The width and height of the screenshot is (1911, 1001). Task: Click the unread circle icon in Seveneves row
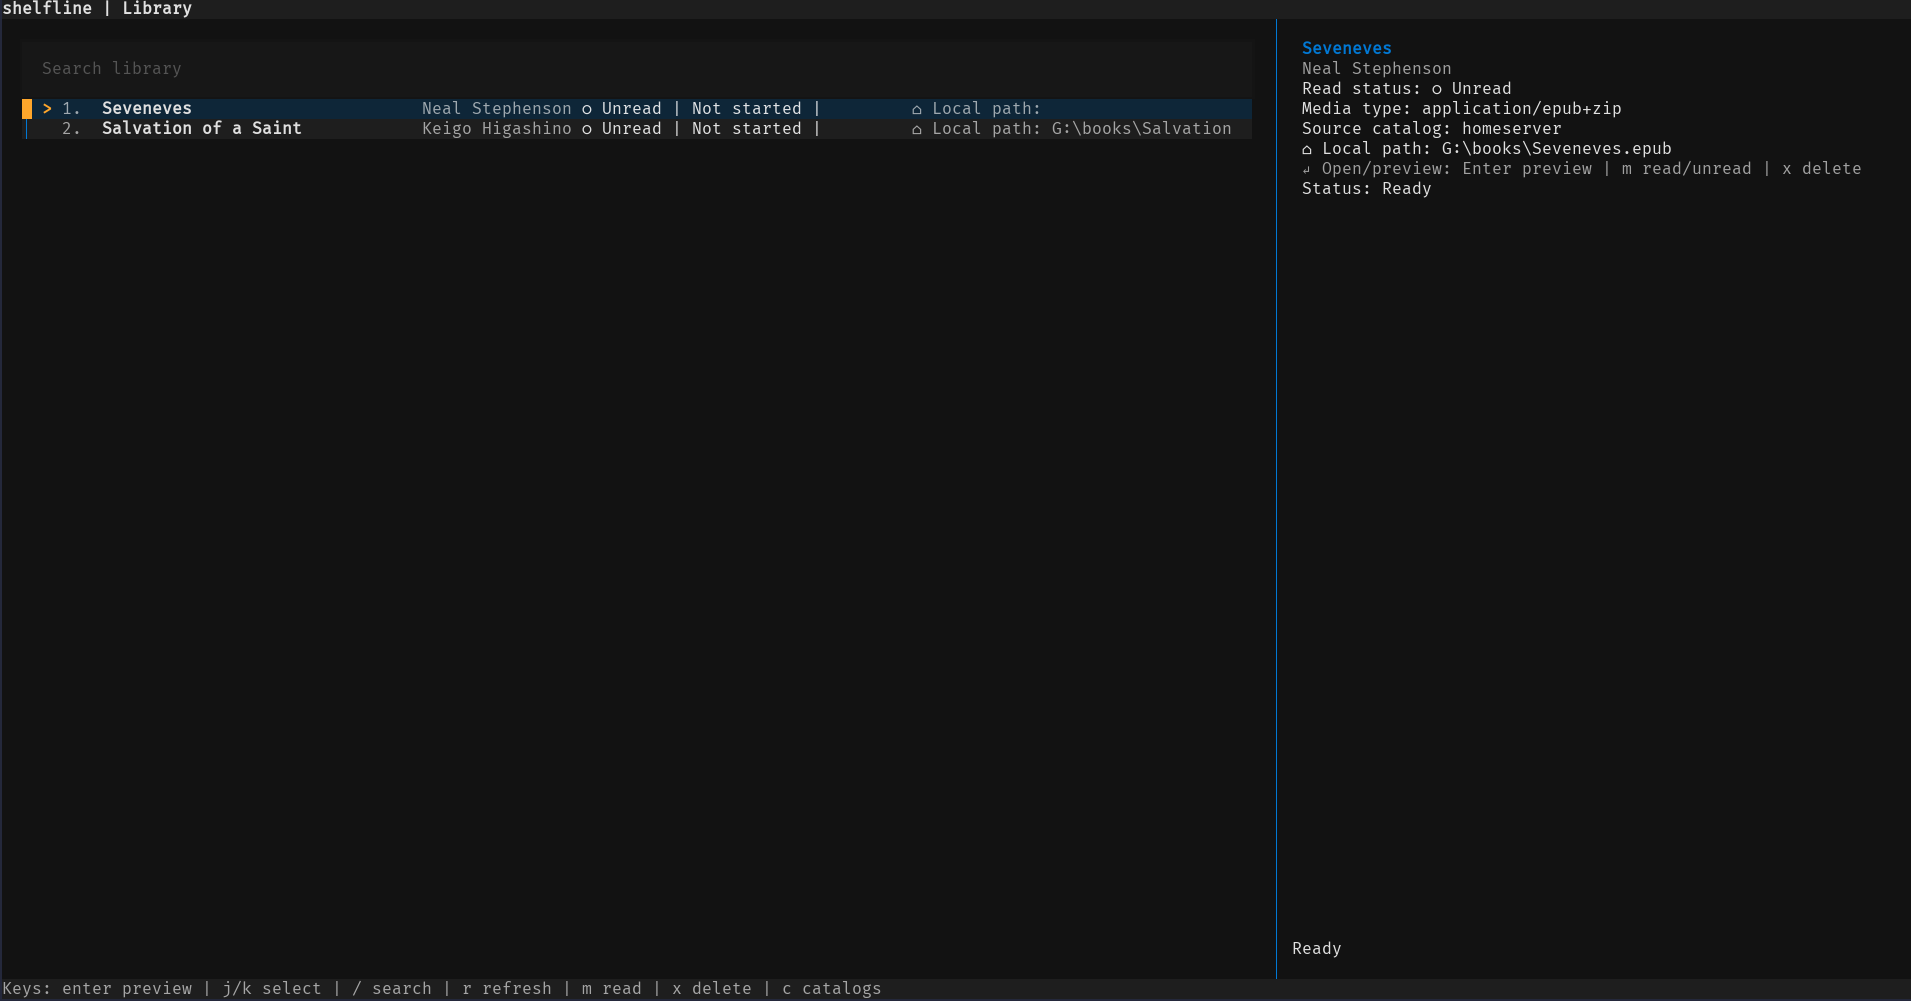click(587, 109)
